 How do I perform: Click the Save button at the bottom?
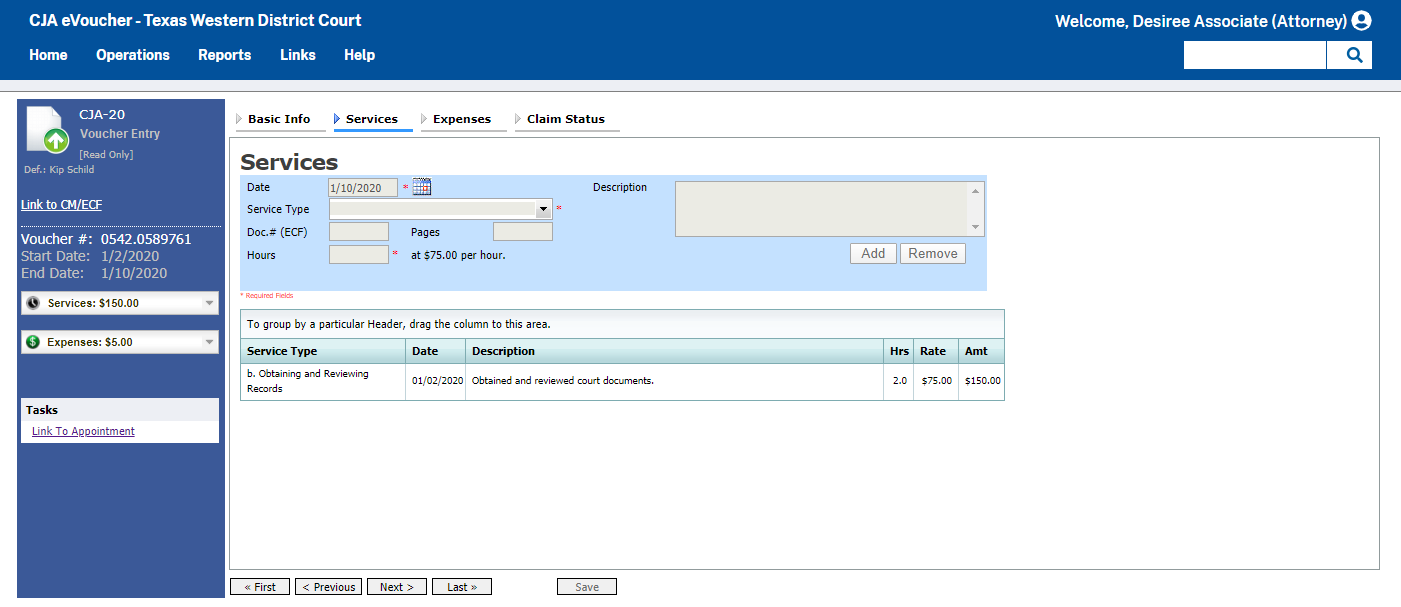pos(586,586)
